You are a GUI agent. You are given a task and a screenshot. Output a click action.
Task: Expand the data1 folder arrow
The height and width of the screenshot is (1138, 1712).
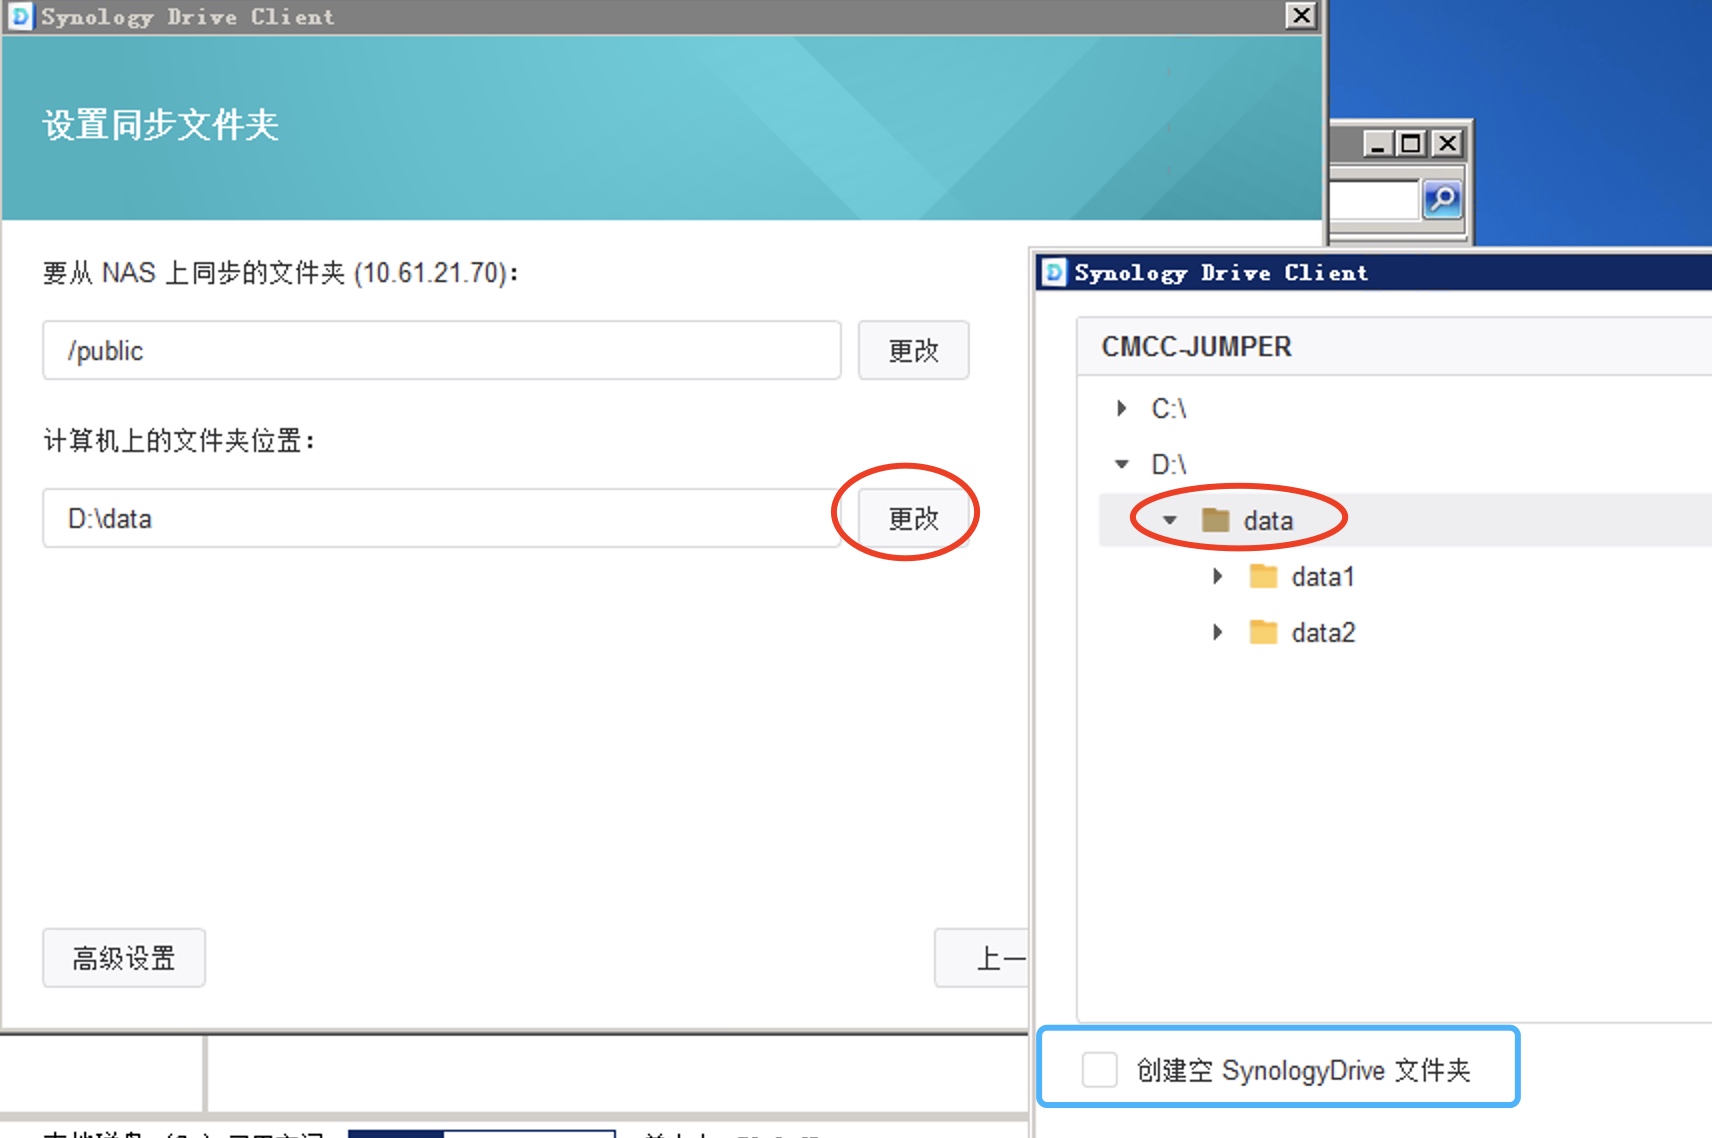[1218, 576]
